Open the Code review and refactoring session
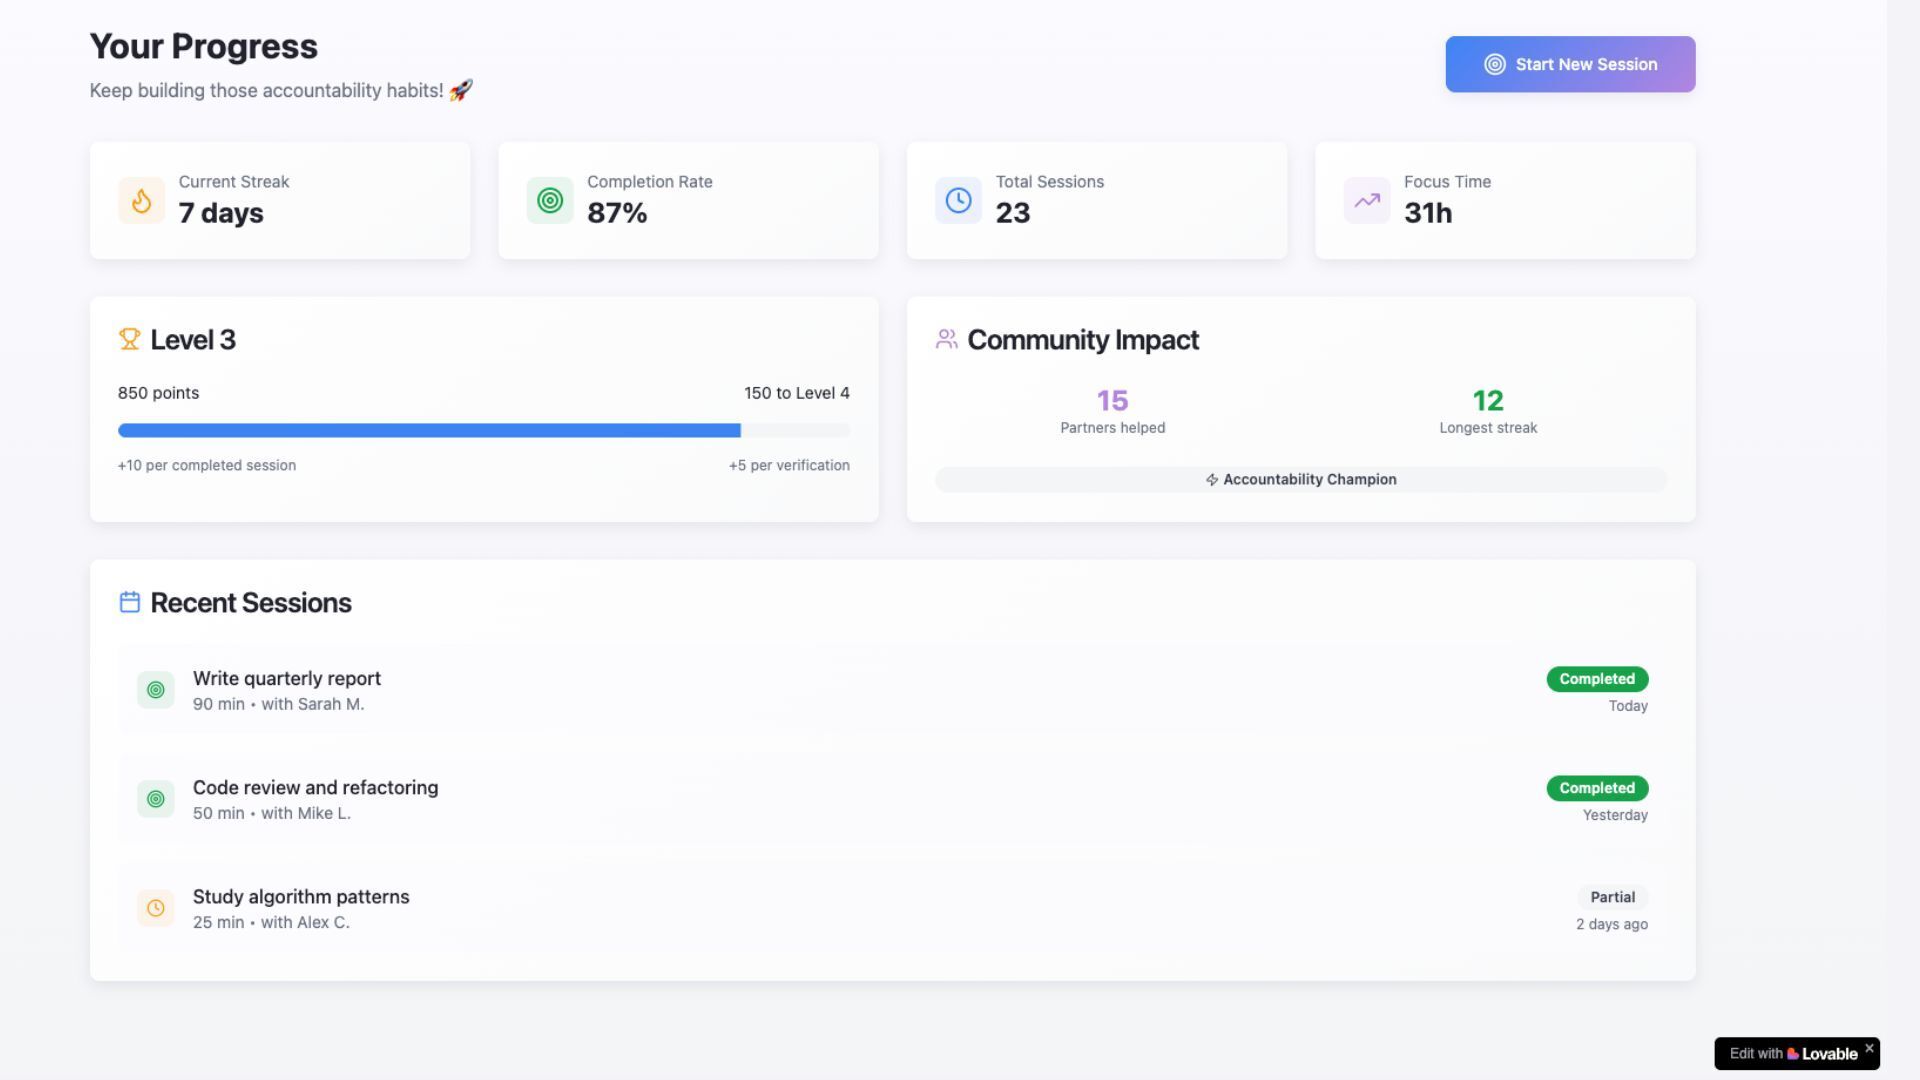1920x1080 pixels. click(x=315, y=788)
